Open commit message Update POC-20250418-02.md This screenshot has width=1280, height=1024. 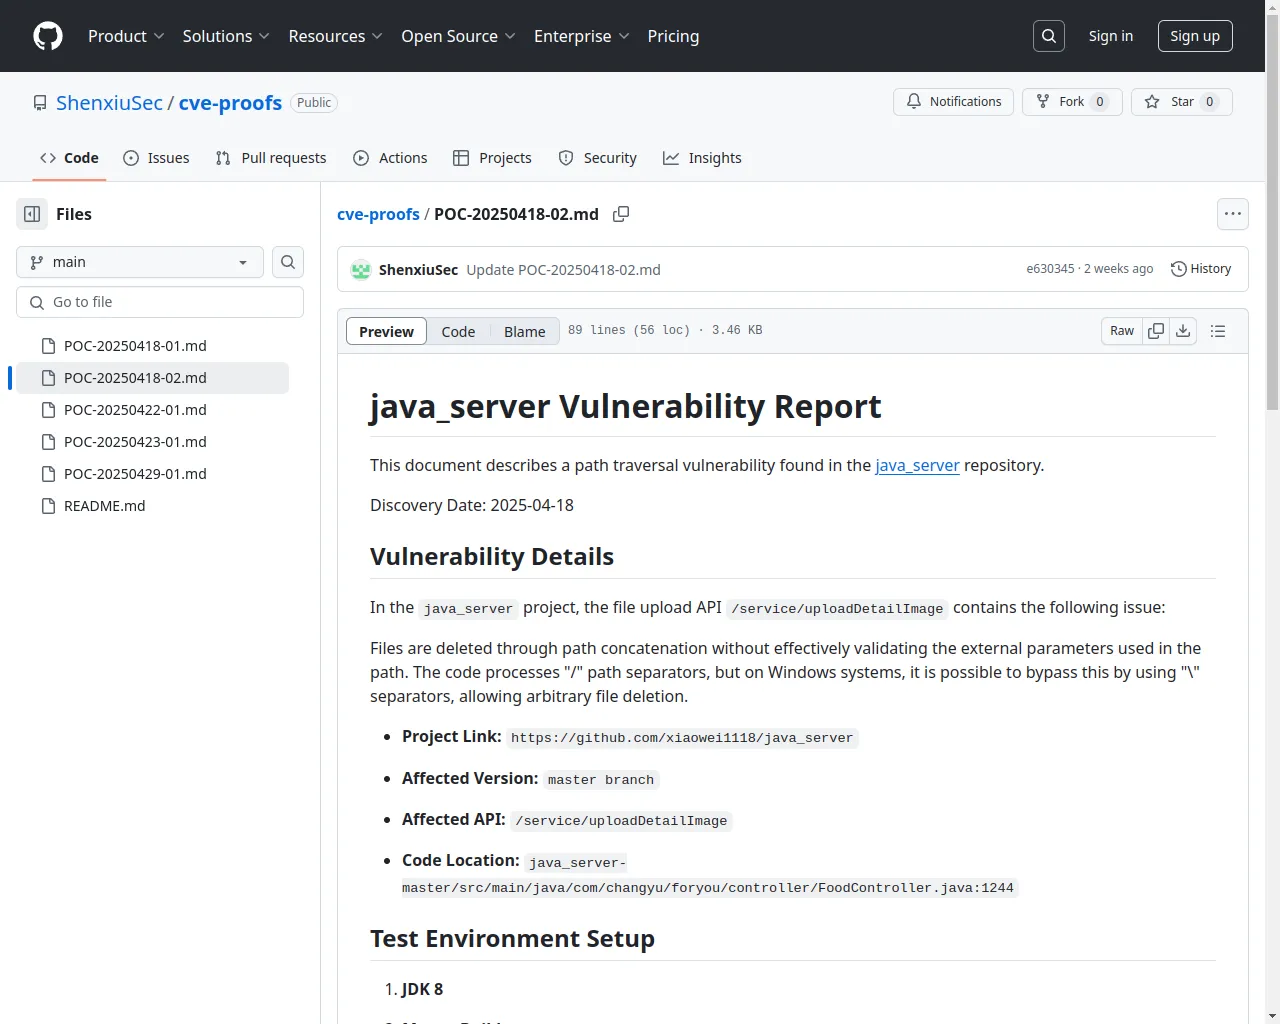563,270
